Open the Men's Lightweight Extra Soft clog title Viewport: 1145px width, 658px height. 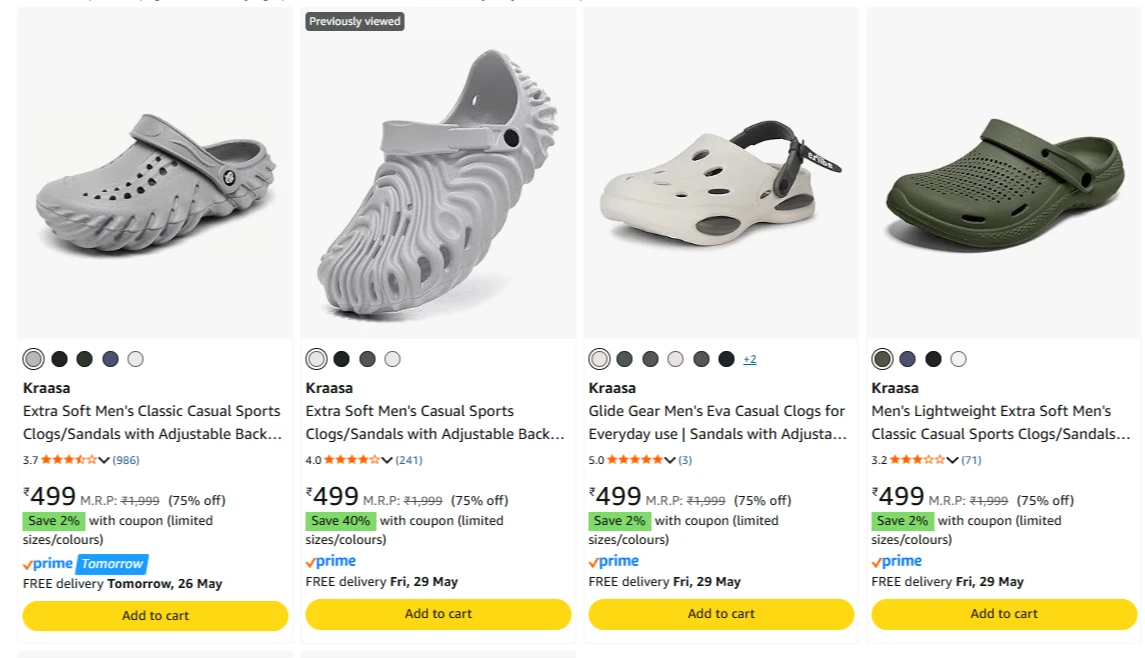click(x=1000, y=422)
